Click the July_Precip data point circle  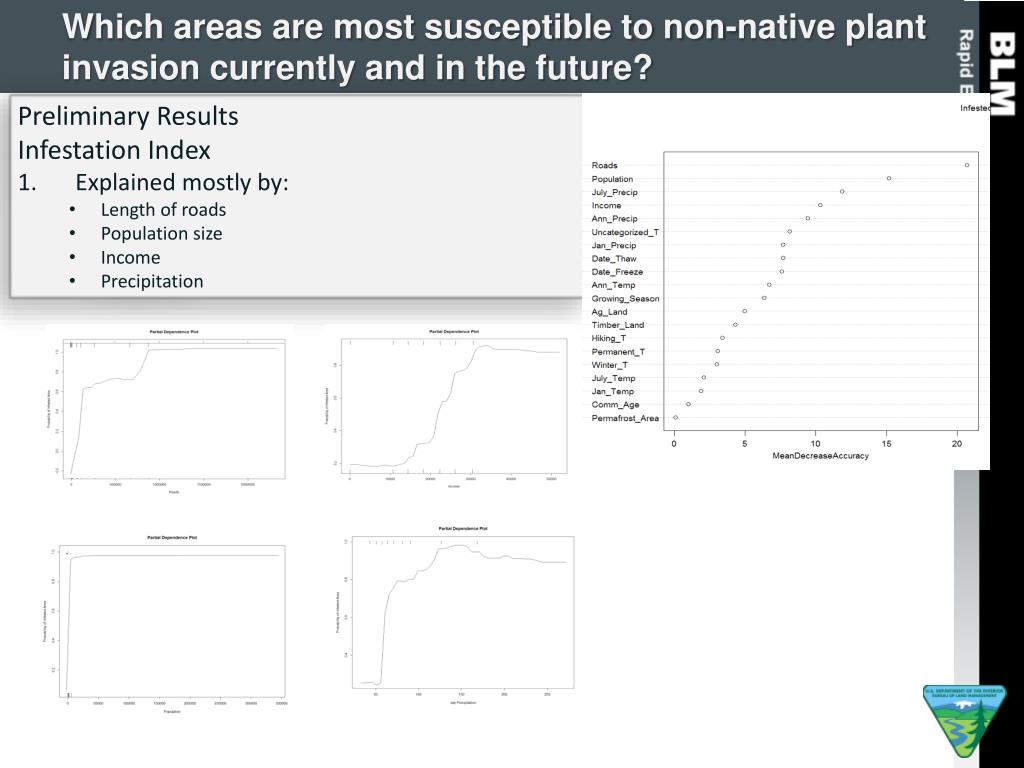[842, 192]
